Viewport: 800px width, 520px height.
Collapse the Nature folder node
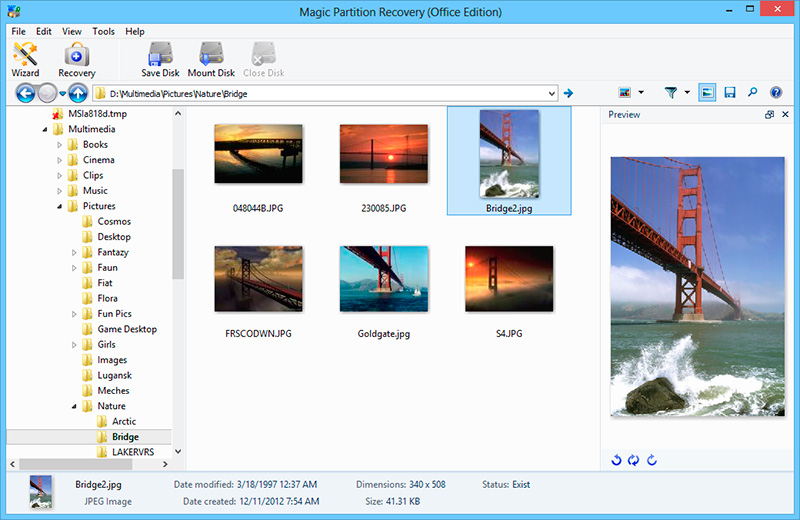point(74,407)
